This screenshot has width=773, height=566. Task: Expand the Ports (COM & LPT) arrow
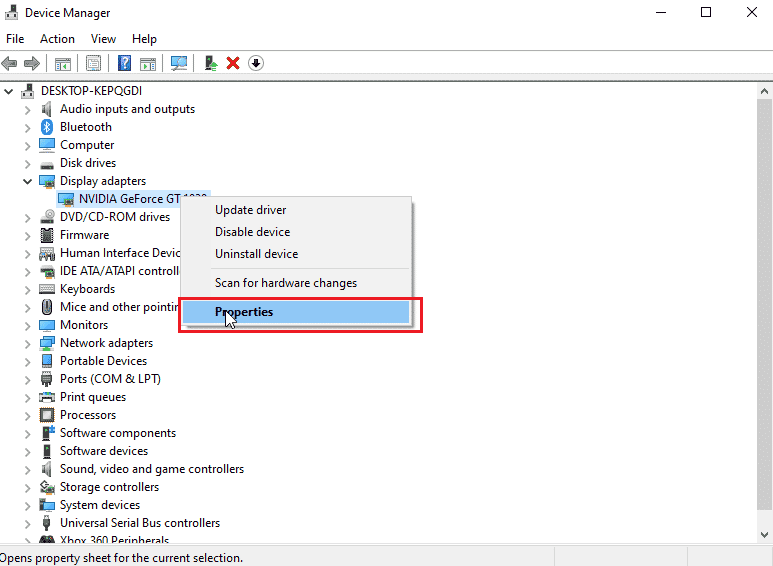pos(27,379)
